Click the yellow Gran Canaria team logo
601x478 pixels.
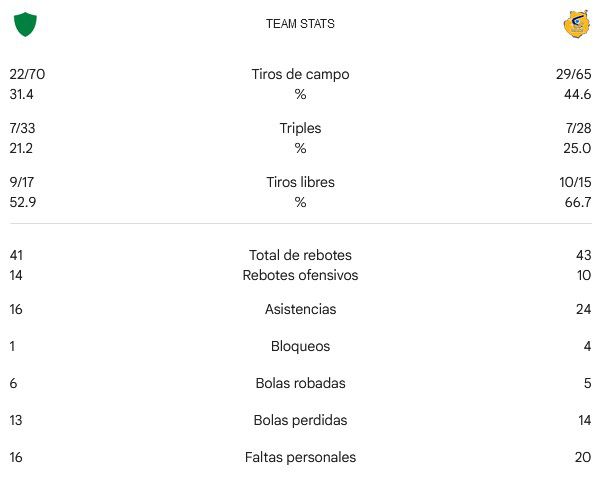577,24
